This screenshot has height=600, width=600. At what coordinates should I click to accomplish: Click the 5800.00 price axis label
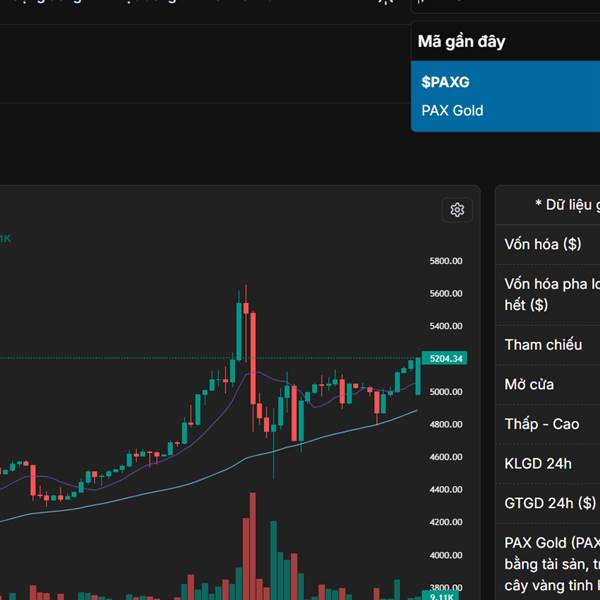coord(445,261)
